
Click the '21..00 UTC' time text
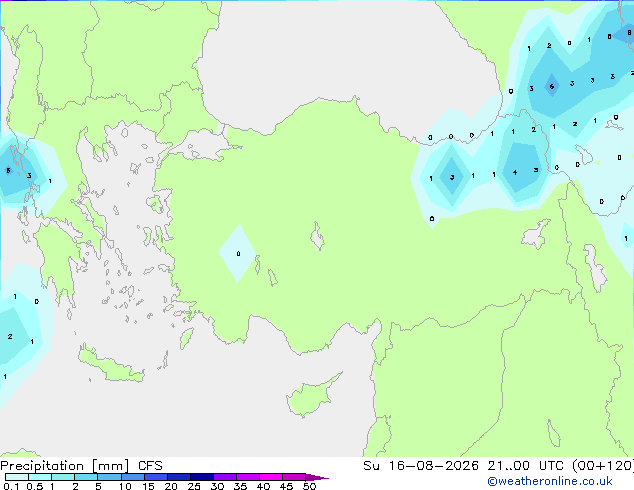coord(526,466)
